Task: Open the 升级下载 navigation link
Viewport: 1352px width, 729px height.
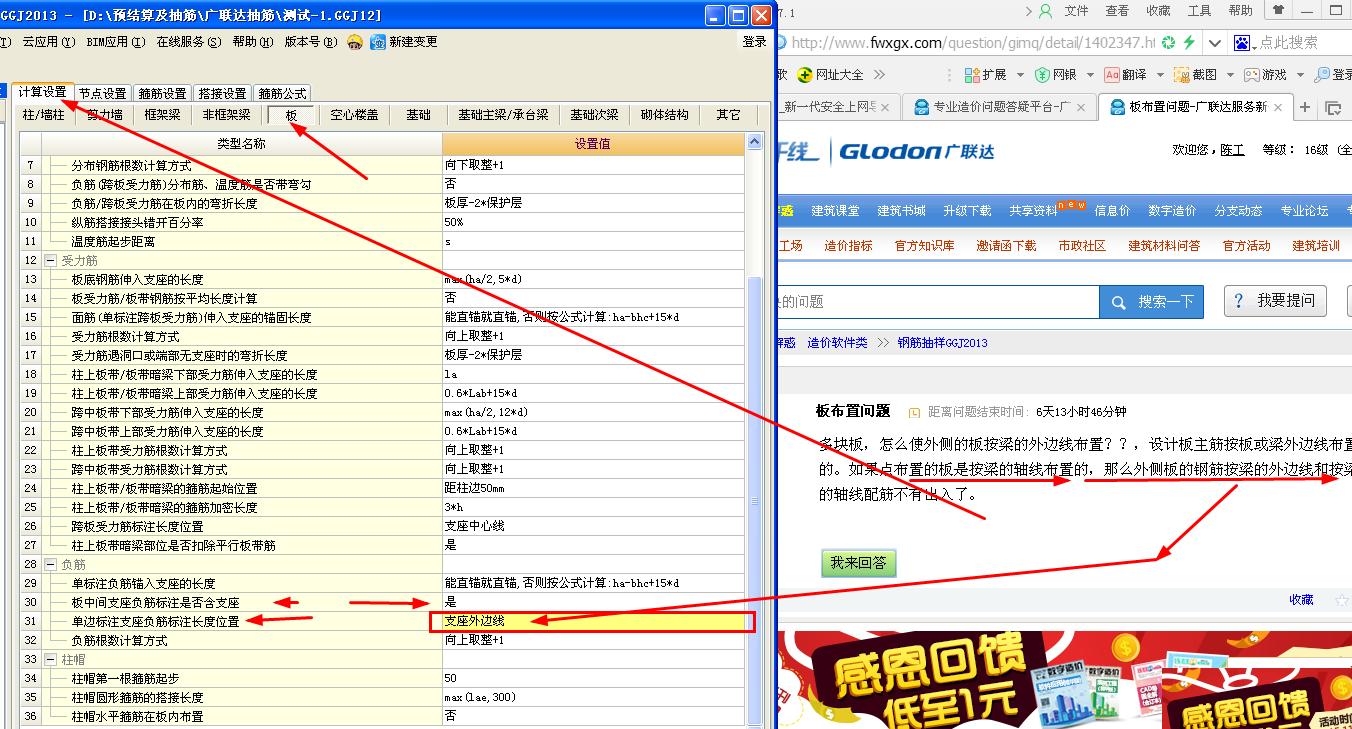Action: 967,211
